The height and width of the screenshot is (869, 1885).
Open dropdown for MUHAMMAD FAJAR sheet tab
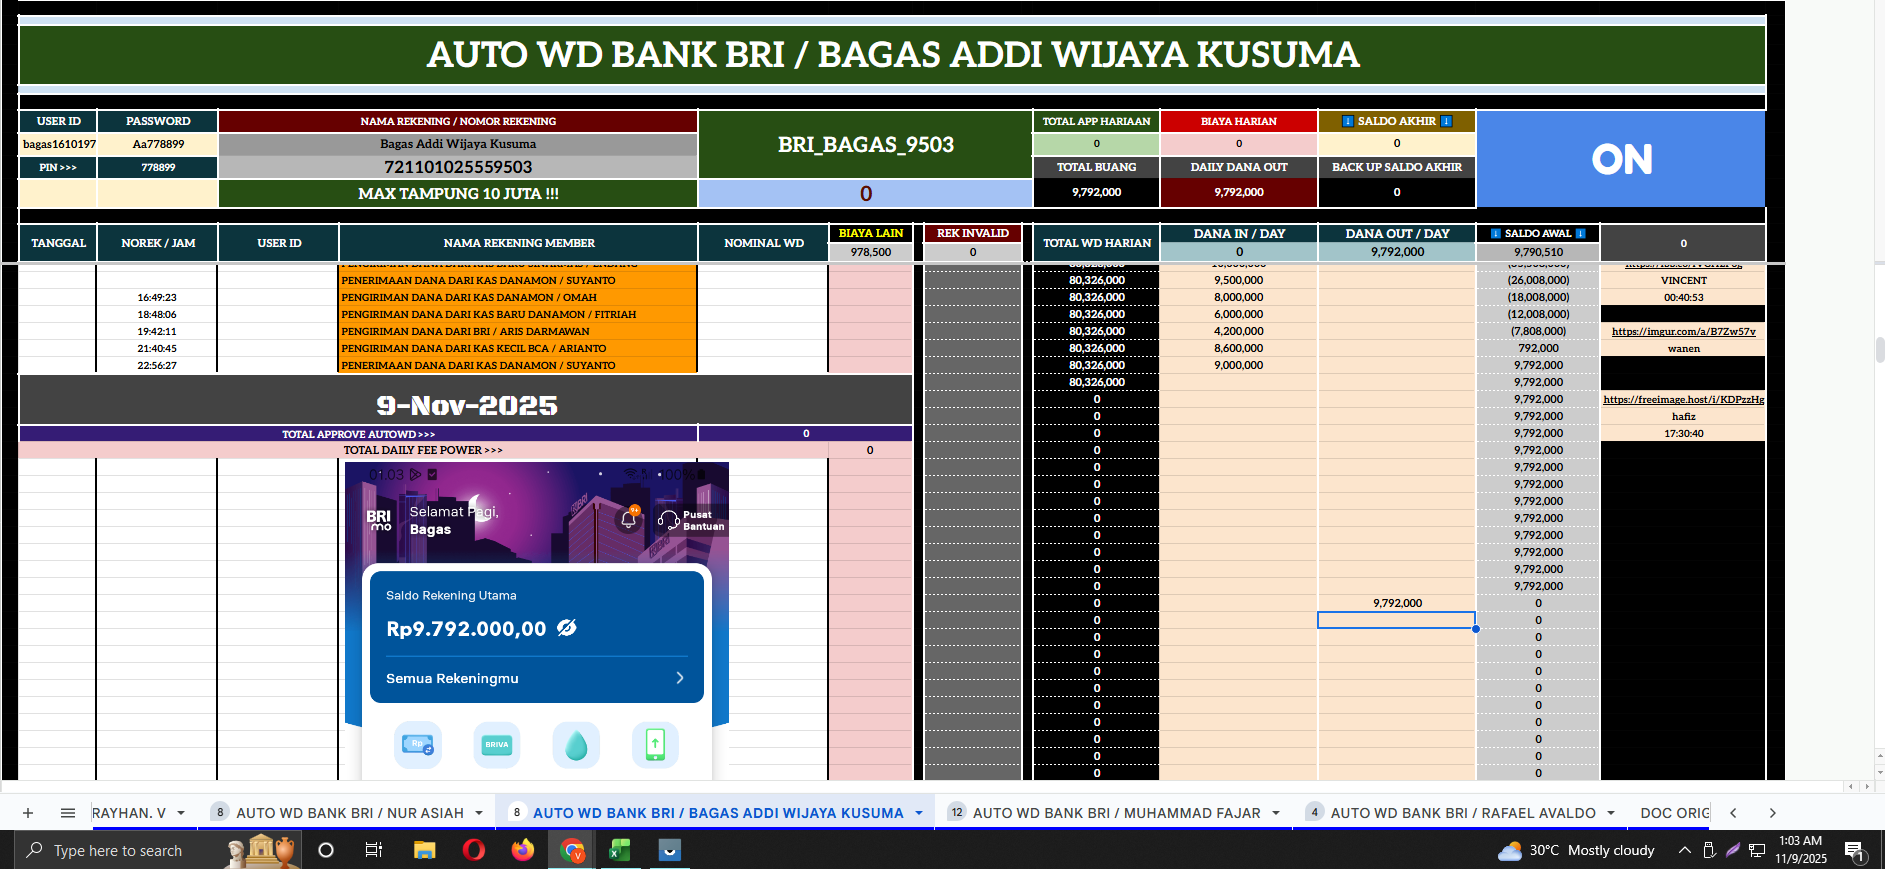click(1276, 813)
